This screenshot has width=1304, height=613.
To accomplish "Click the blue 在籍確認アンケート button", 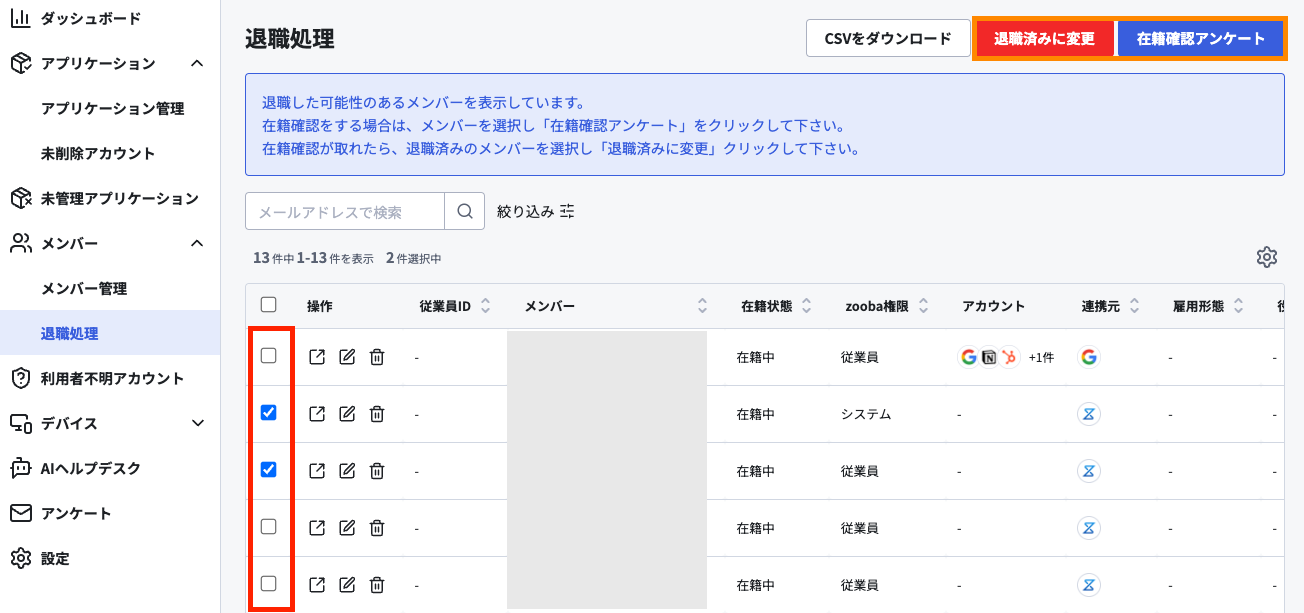I will pos(1201,39).
